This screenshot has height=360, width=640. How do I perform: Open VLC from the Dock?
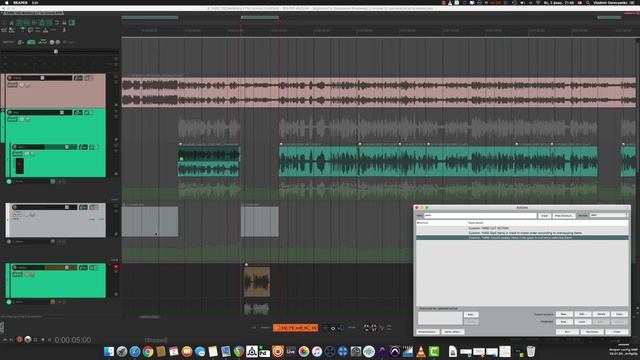coord(421,351)
